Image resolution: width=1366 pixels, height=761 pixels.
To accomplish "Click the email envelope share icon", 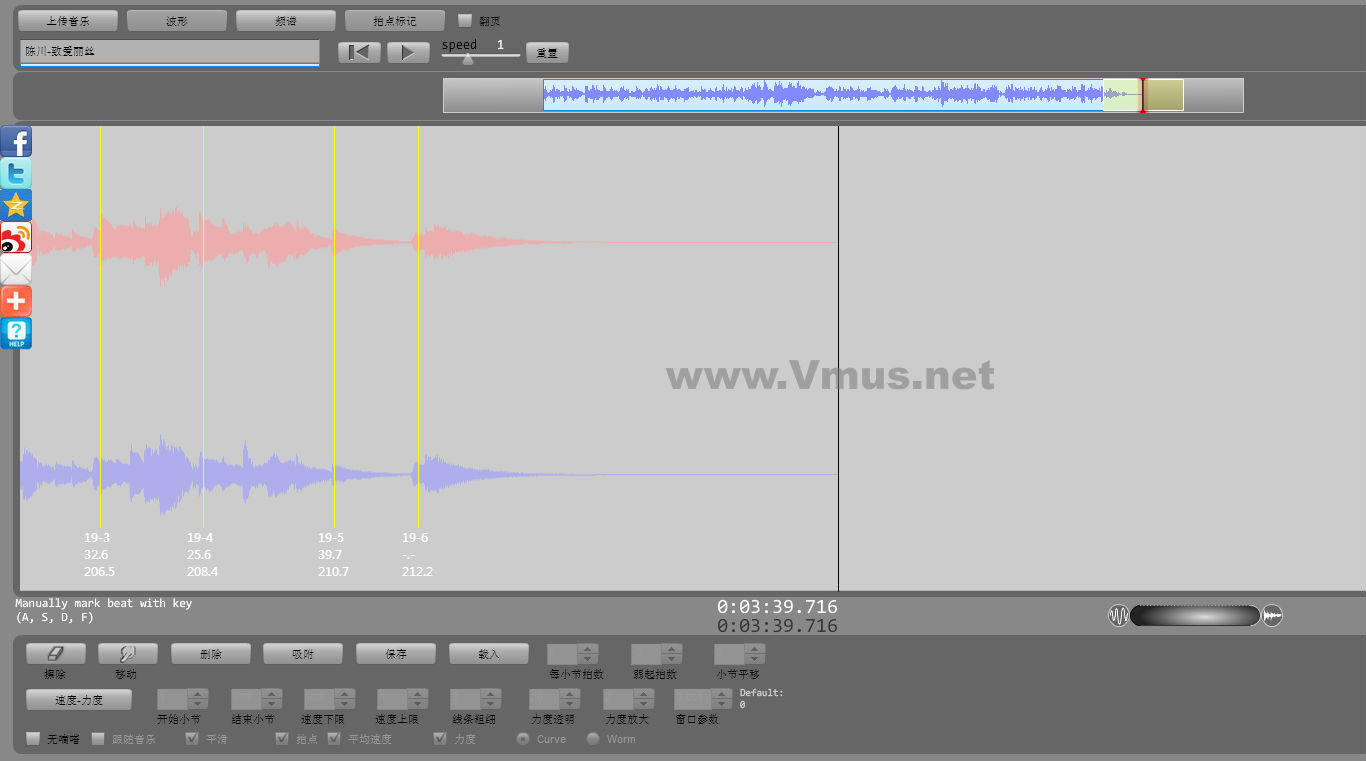I will (x=16, y=269).
